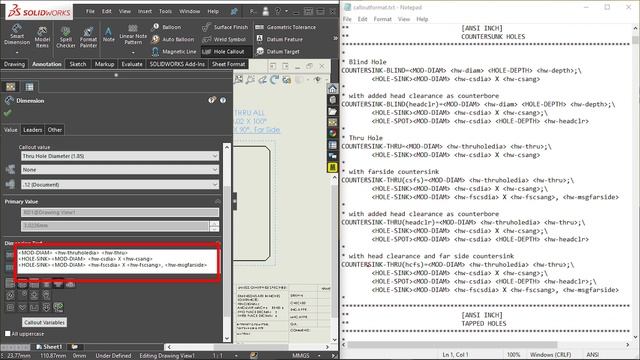Expand Linear Note Pattern dropdown arrow
The height and width of the screenshot is (360, 640).
[133, 53]
